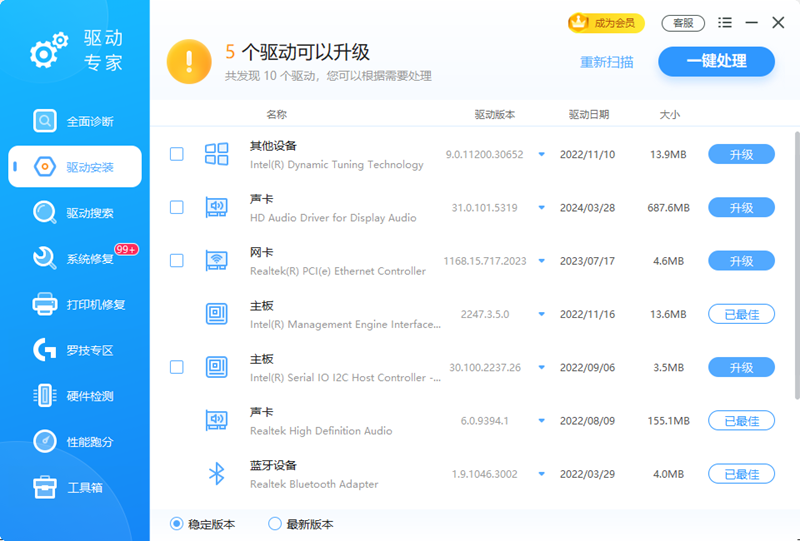Image resolution: width=800 pixels, height=541 pixels.
Task: Click the toolbox icon for 工具箱
Action: tap(45, 487)
